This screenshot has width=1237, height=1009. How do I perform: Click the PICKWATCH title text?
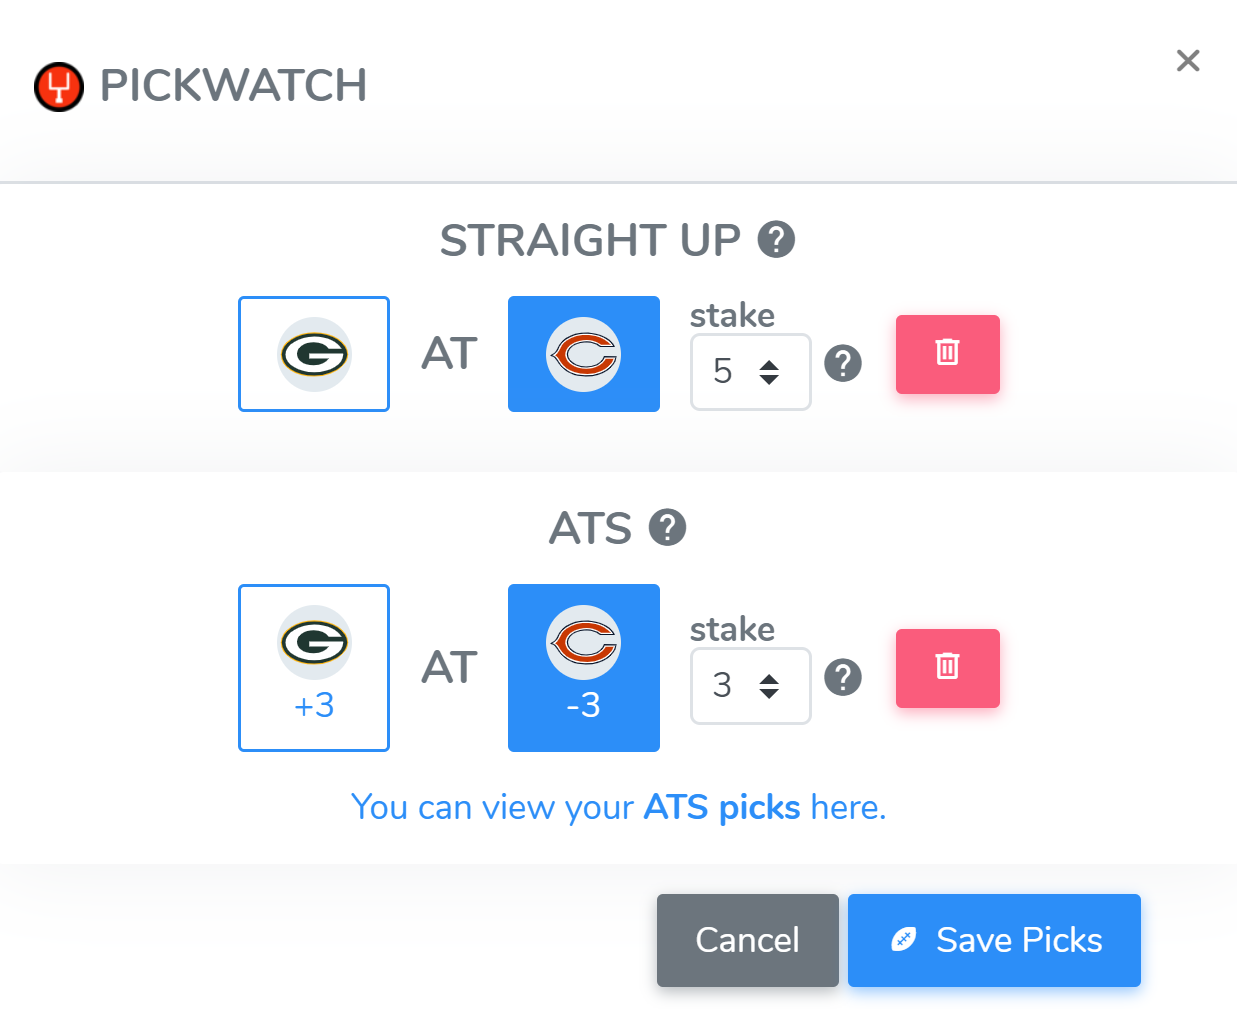click(x=233, y=86)
